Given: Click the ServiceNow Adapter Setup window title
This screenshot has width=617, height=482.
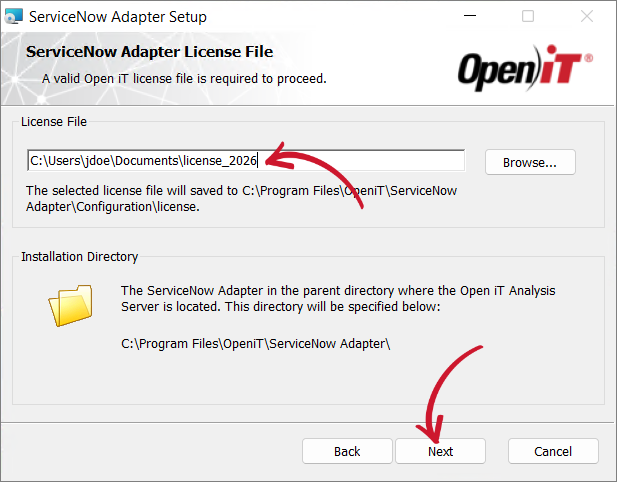Looking at the screenshot, I should [x=118, y=17].
